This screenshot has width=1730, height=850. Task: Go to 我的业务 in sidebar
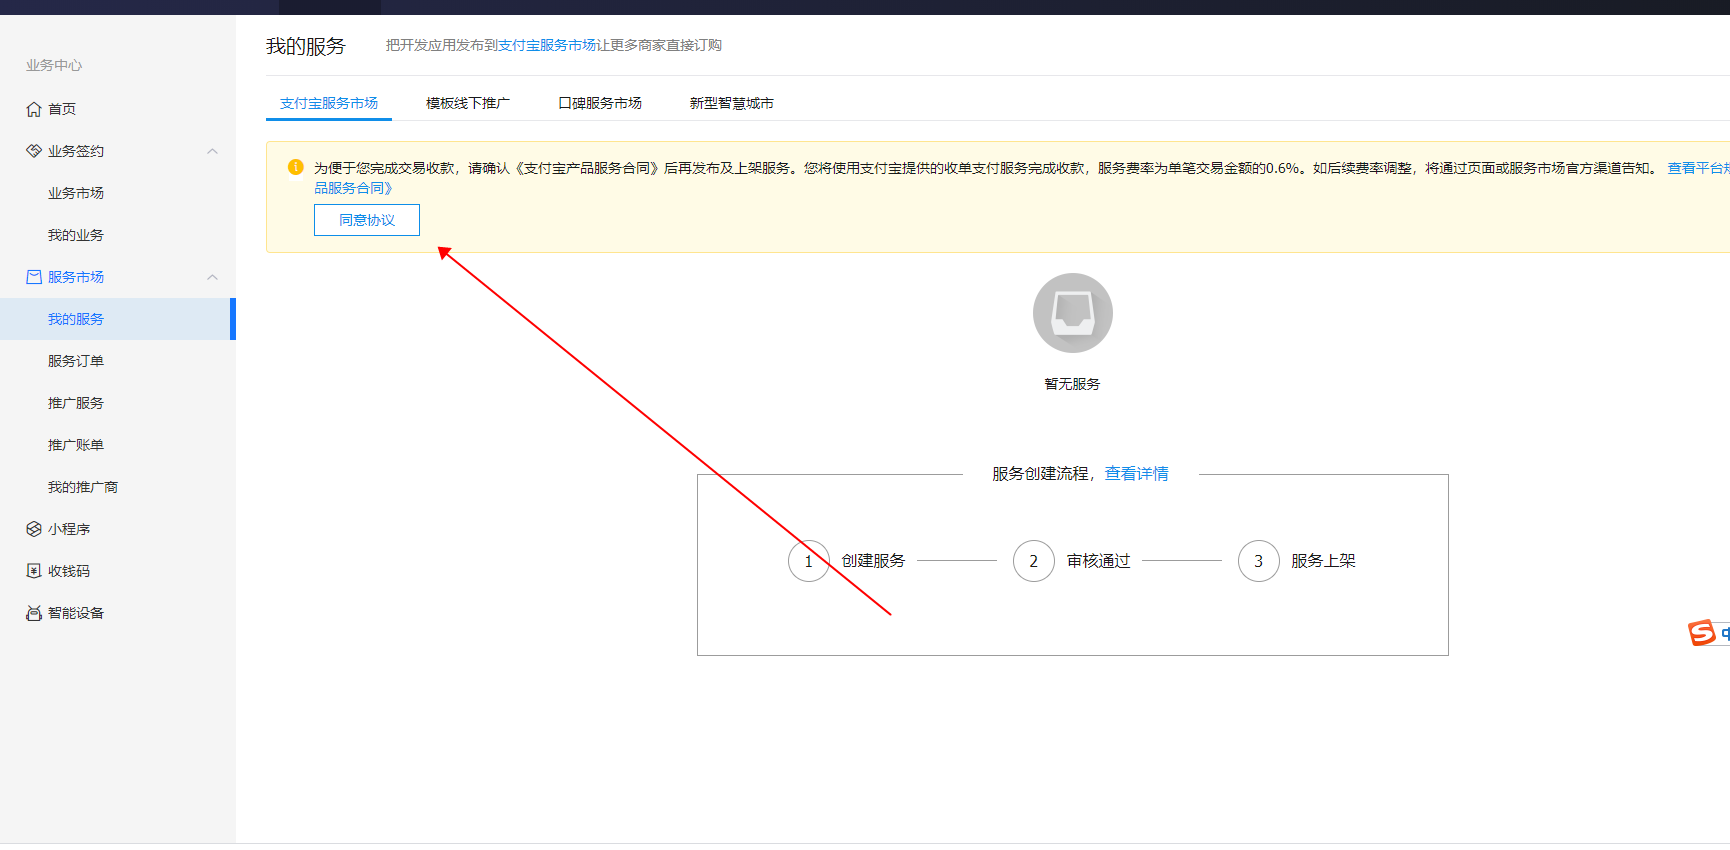tap(76, 235)
